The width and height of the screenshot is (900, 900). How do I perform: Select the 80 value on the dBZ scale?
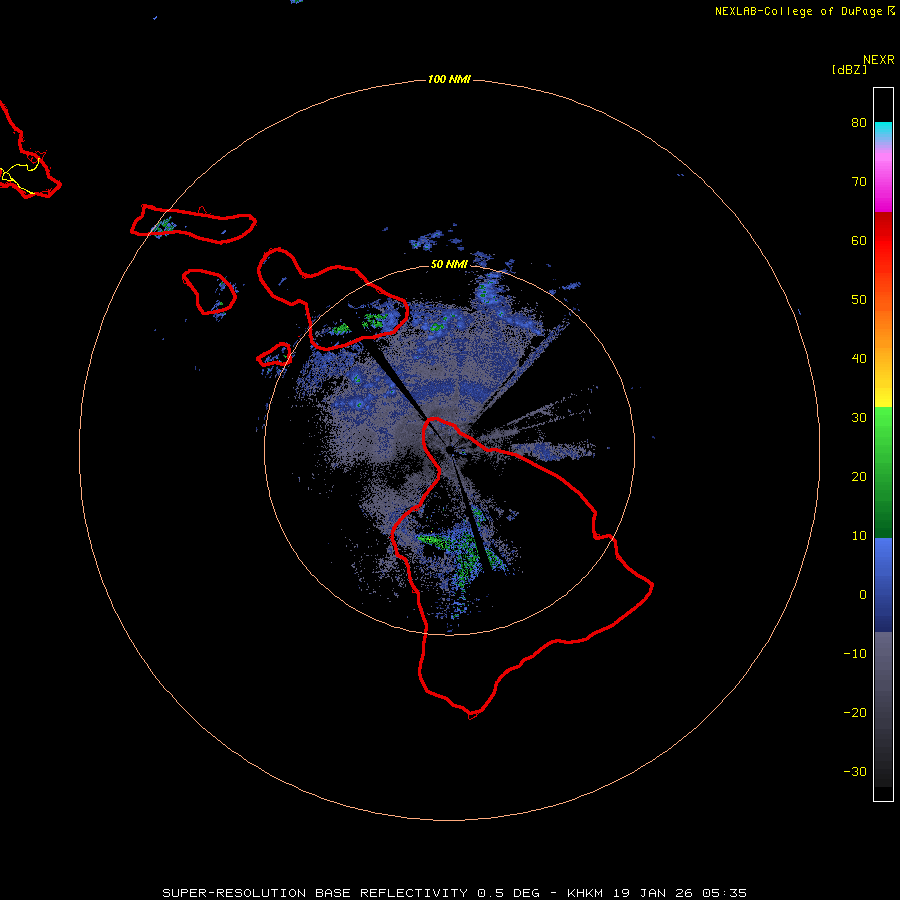point(859,123)
